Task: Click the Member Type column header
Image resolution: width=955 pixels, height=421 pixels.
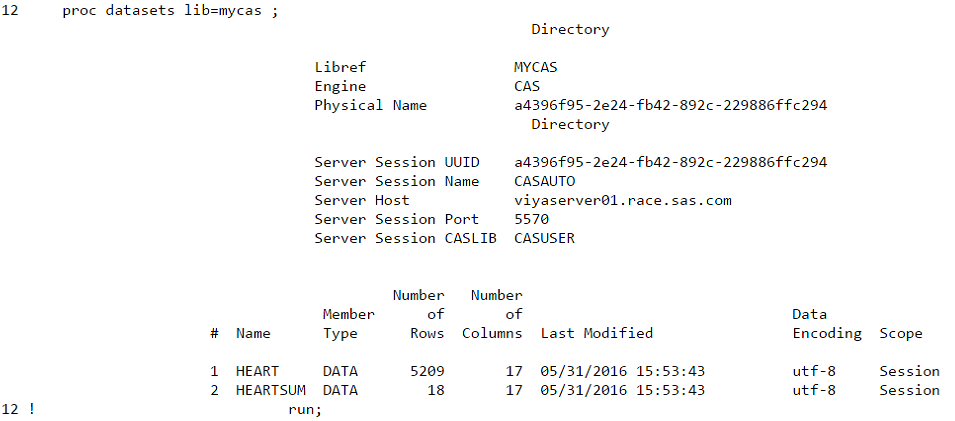Action: click(x=348, y=323)
